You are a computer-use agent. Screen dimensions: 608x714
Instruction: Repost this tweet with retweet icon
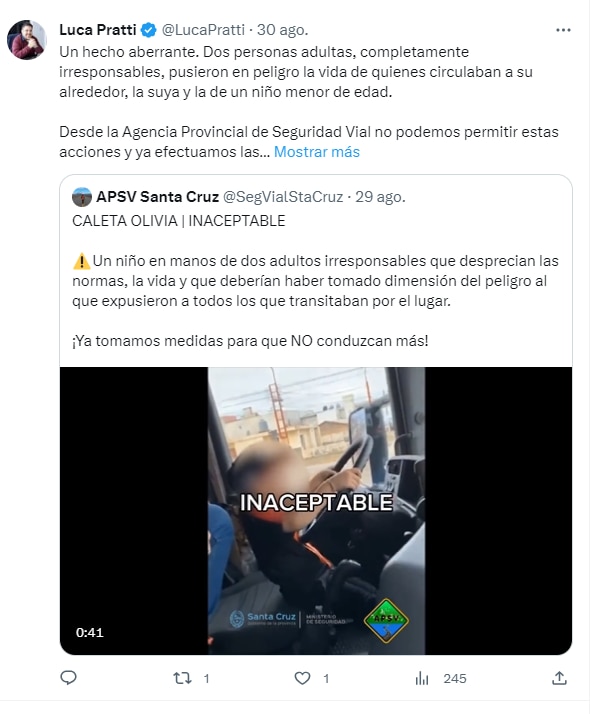point(182,678)
